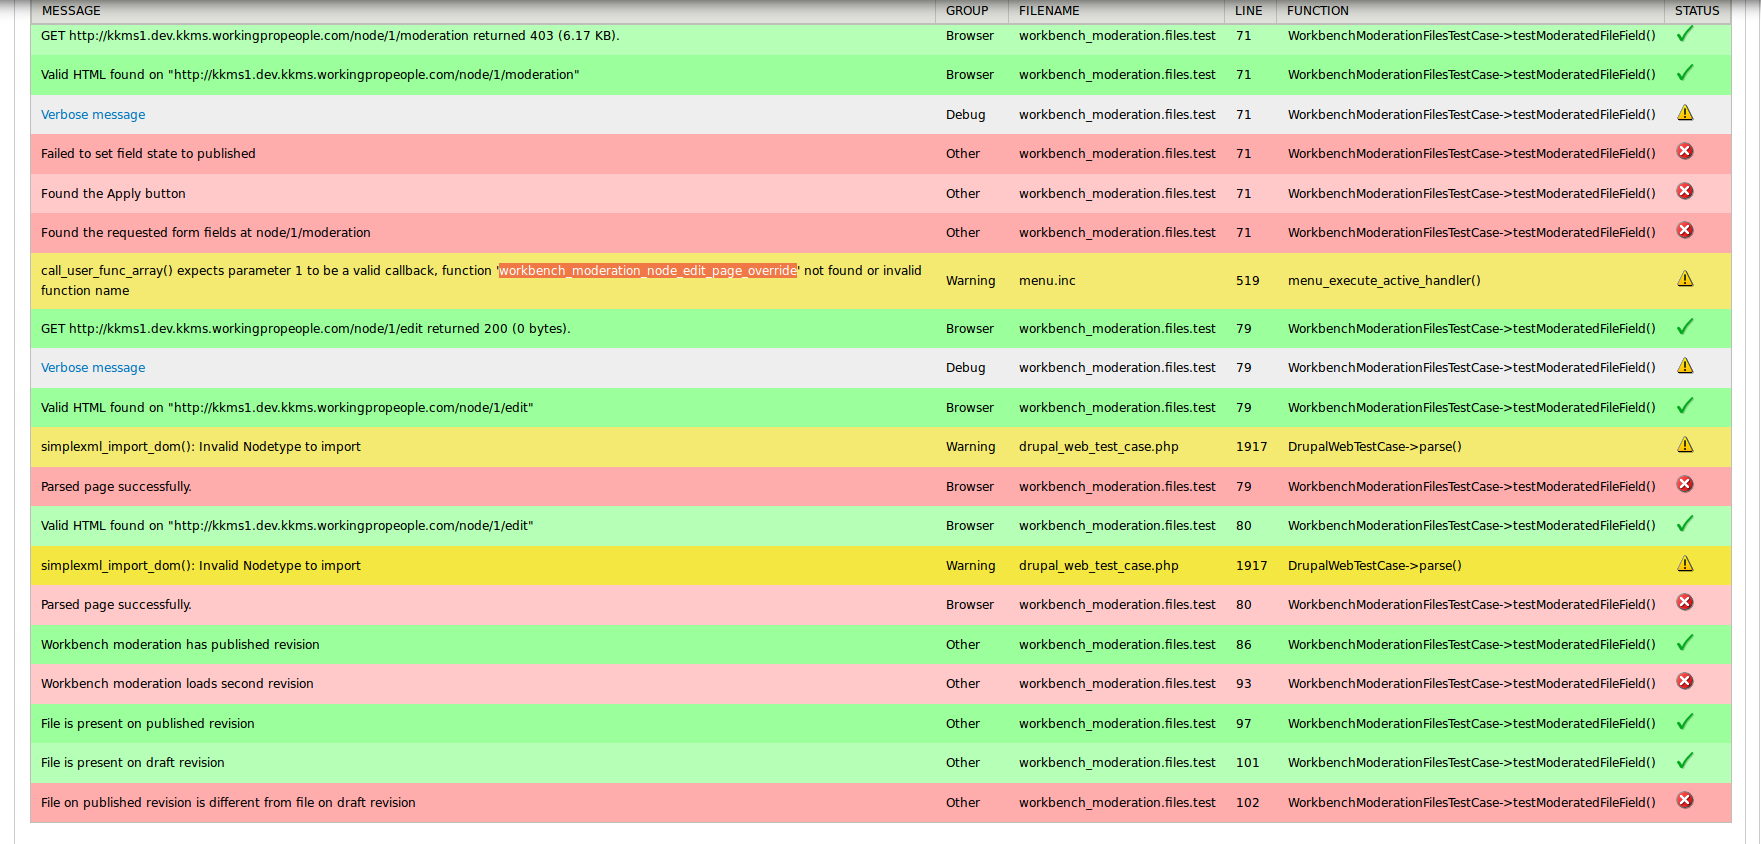The width and height of the screenshot is (1761, 844).
Task: Click 'Workbench moderation loads second revision' message
Action: tap(177, 684)
